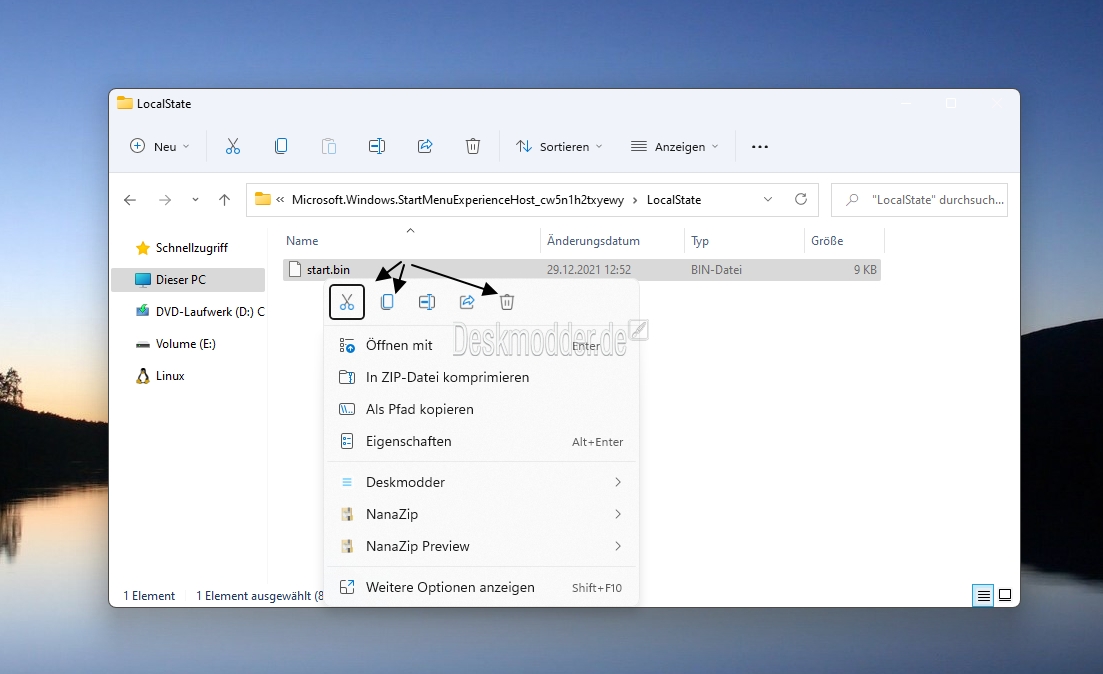Expand the recent locations chevron
The height and width of the screenshot is (674, 1103).
(x=195, y=200)
